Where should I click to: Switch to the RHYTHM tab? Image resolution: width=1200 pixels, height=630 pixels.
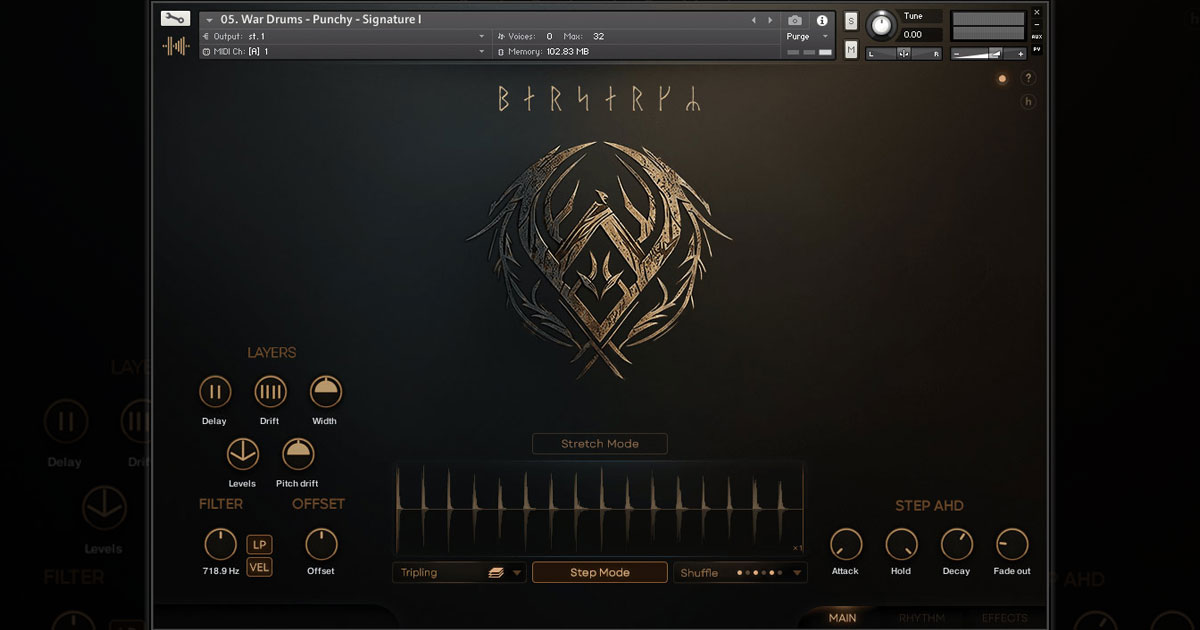point(922,618)
